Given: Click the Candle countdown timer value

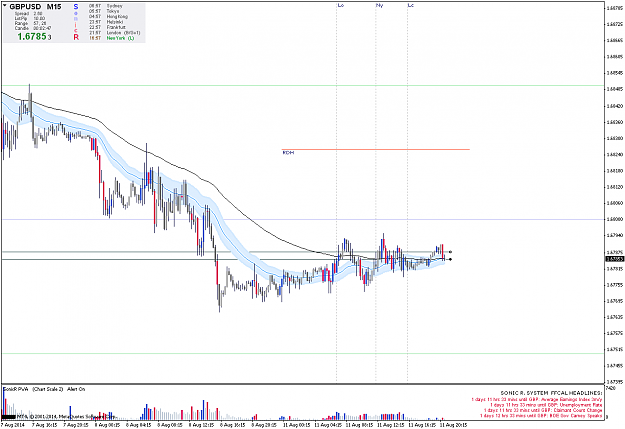Looking at the screenshot, I should point(42,28).
